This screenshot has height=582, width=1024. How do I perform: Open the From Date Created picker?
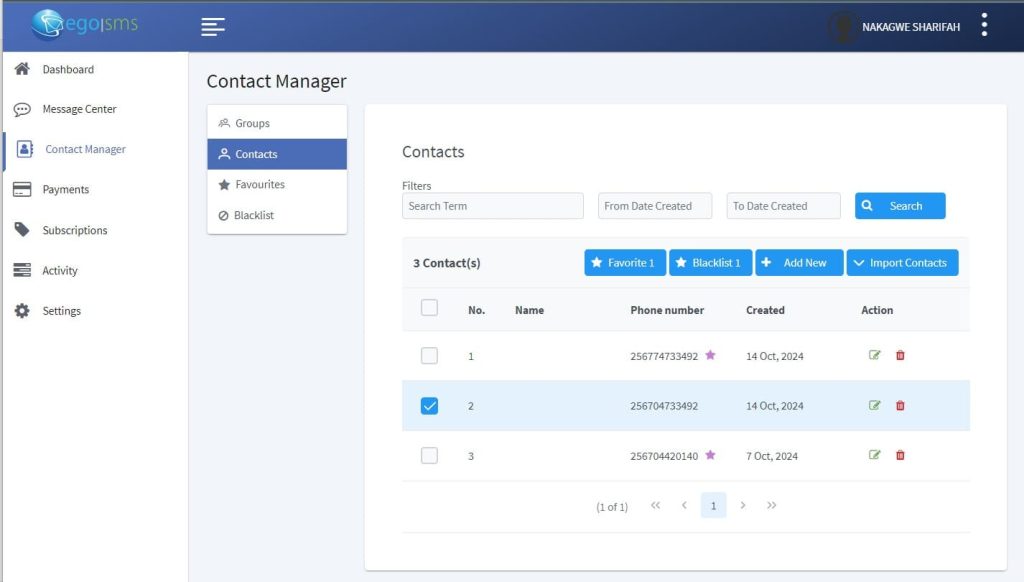point(654,206)
